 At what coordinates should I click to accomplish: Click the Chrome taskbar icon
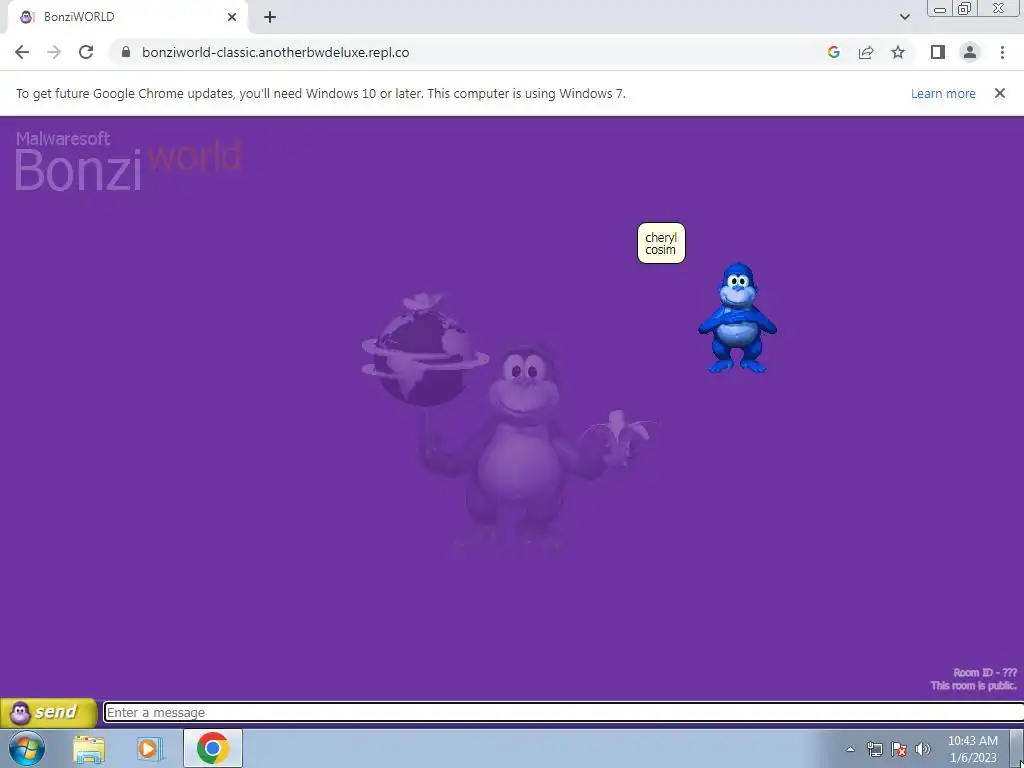213,748
